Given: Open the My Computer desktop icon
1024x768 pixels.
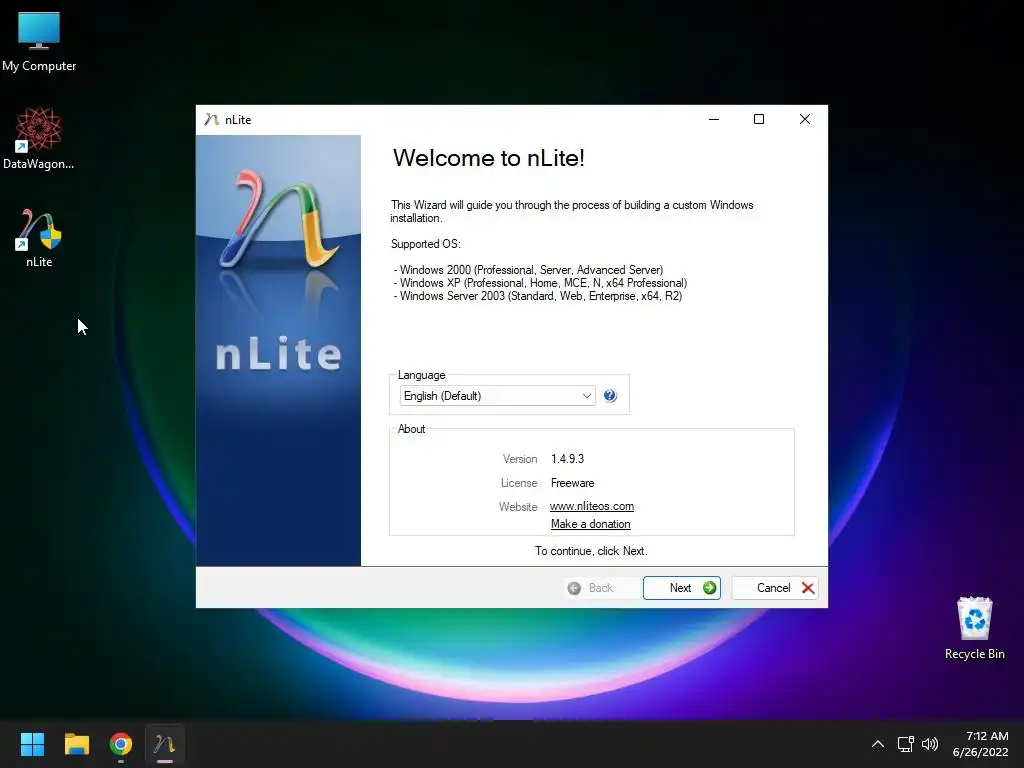Looking at the screenshot, I should 39,42.
